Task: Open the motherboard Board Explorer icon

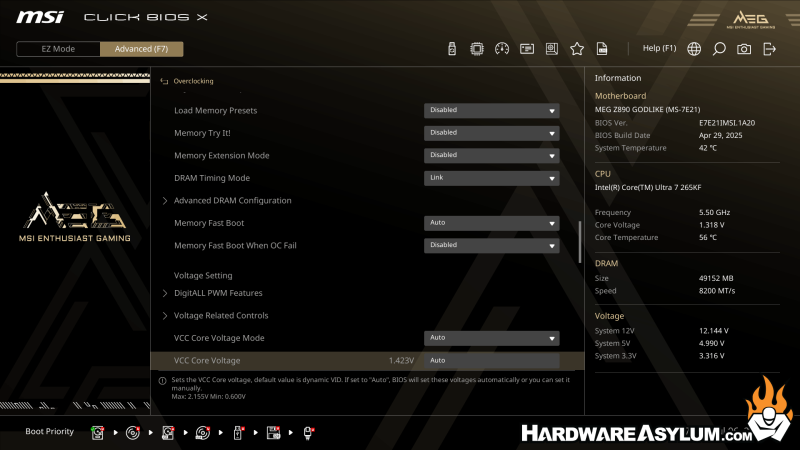Action: click(x=552, y=49)
